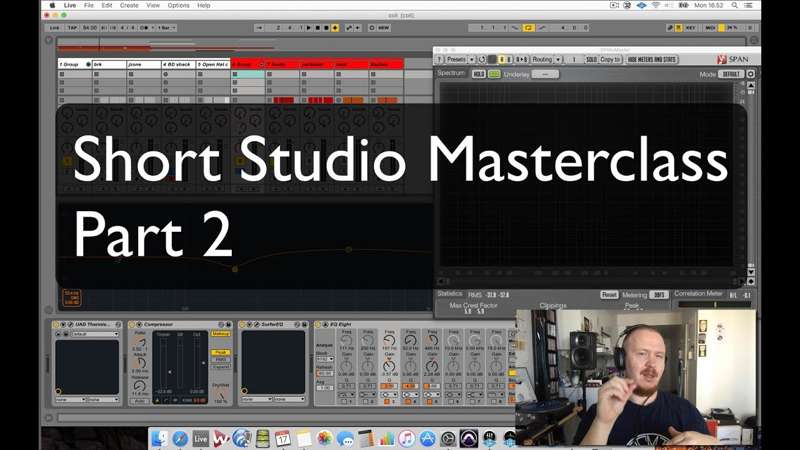Toggle the metronome in Live's control bar
This screenshot has height=450, width=800.
pyautogui.click(x=144, y=28)
